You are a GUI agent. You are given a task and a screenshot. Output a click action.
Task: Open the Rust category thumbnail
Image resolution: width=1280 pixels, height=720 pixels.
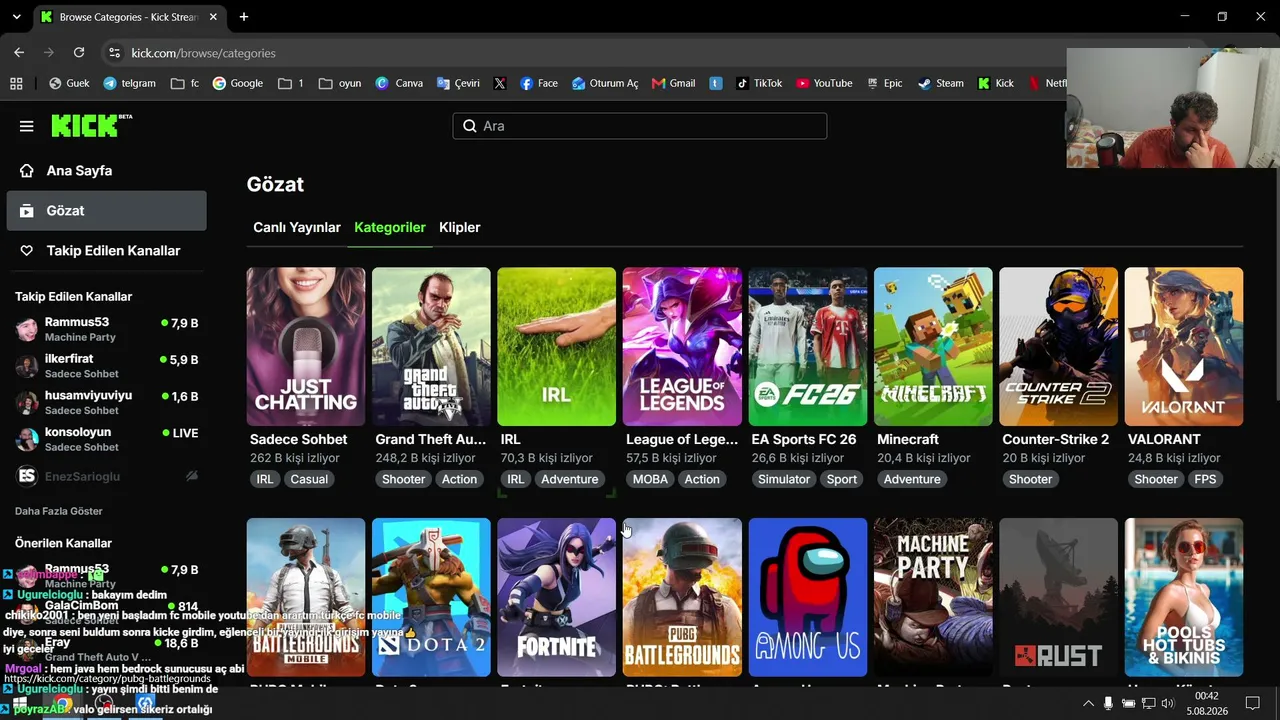click(x=1058, y=597)
